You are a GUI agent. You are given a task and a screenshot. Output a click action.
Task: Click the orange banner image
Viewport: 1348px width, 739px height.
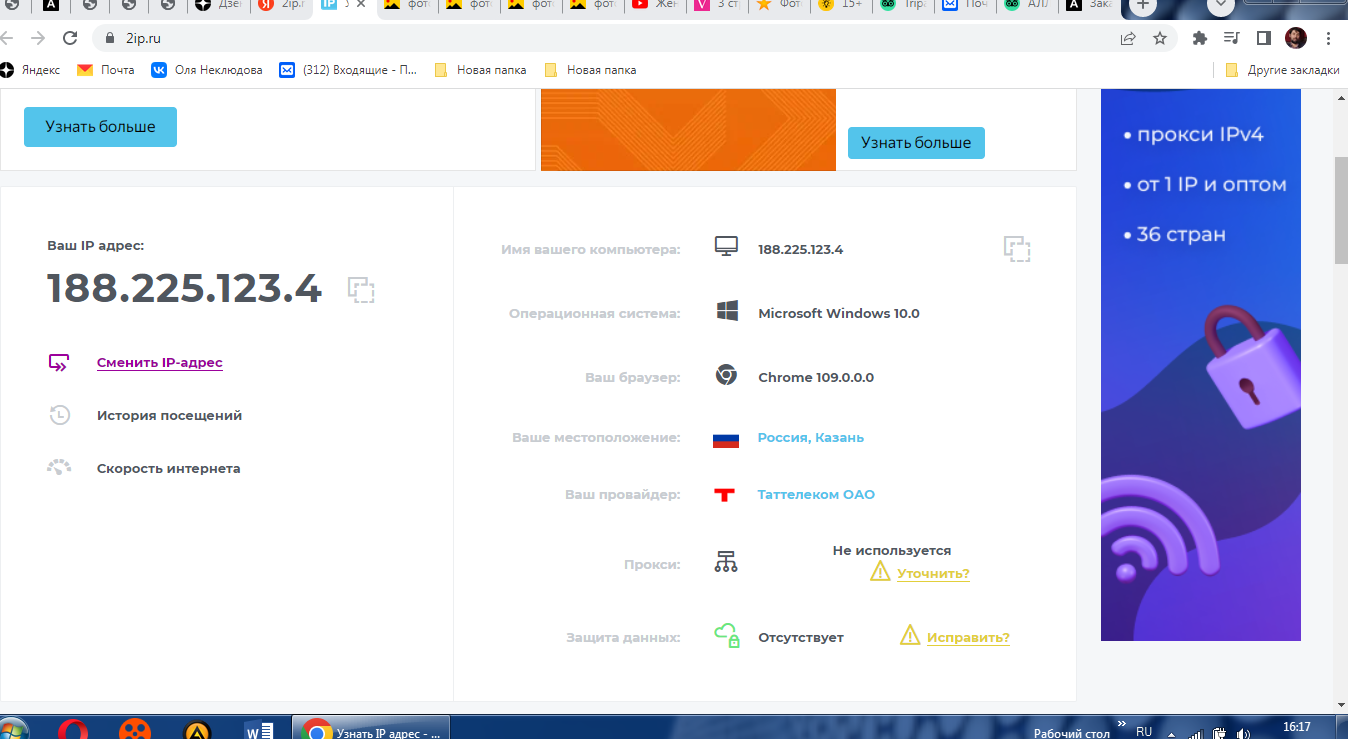click(688, 130)
